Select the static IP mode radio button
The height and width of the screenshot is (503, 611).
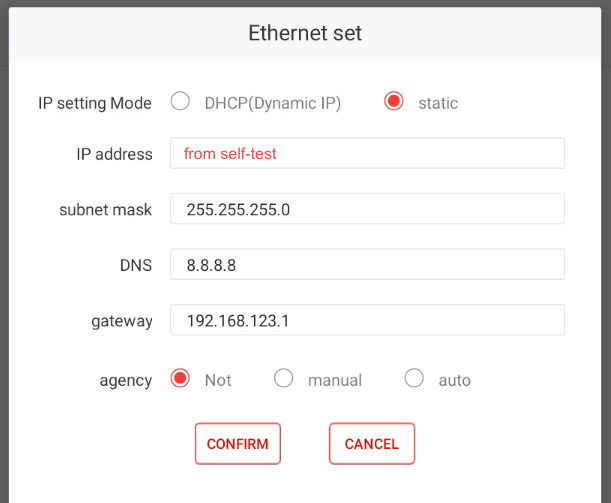pyautogui.click(x=394, y=102)
